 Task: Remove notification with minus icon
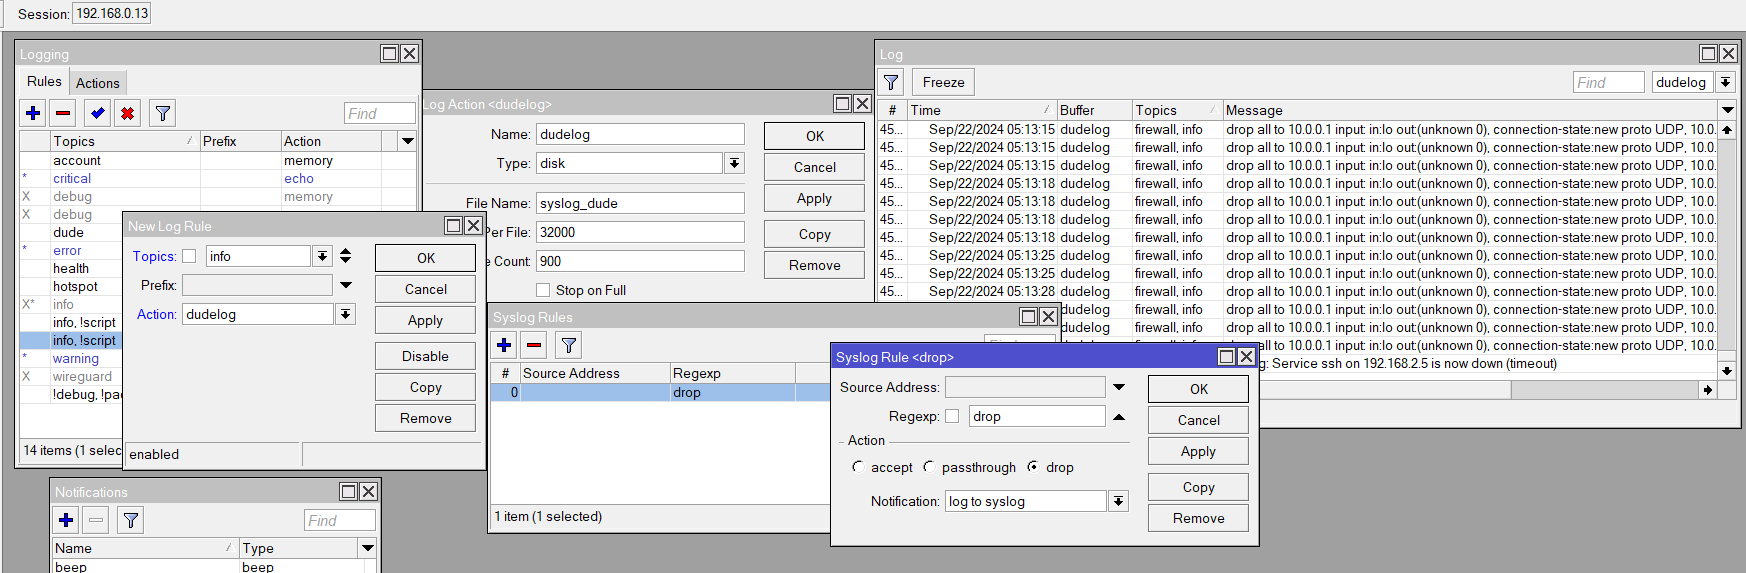(96, 520)
